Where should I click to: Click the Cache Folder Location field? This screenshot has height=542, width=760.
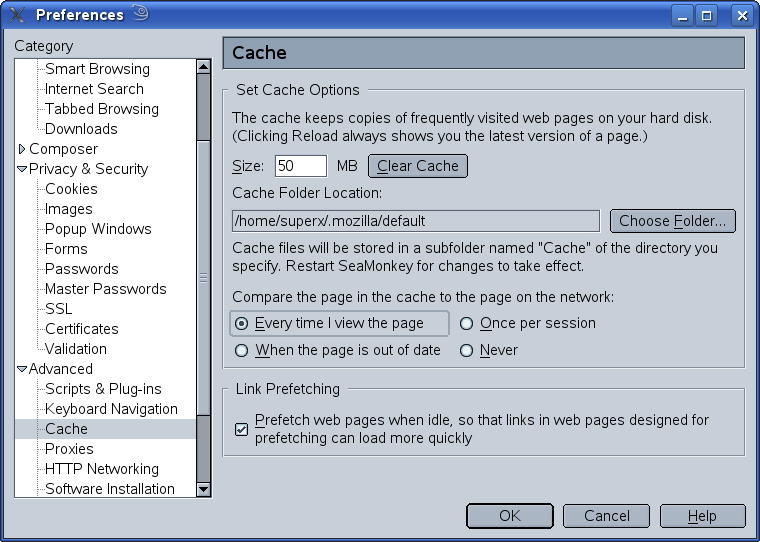click(x=416, y=221)
